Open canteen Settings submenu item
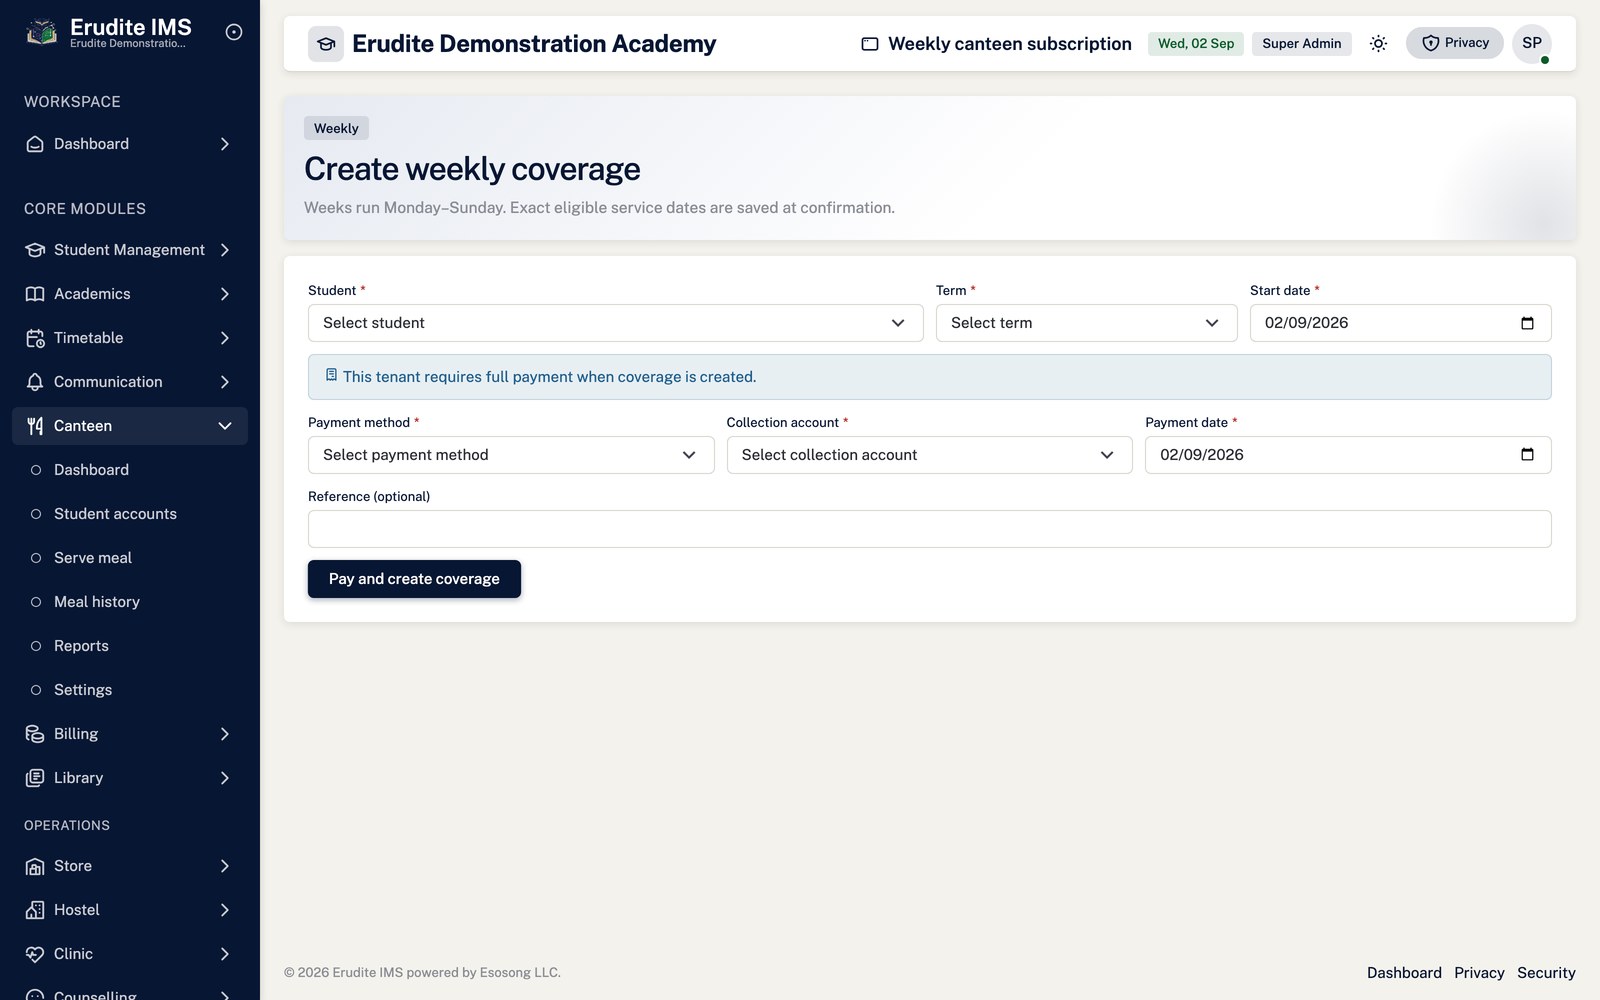This screenshot has height=1000, width=1600. click(x=130, y=690)
